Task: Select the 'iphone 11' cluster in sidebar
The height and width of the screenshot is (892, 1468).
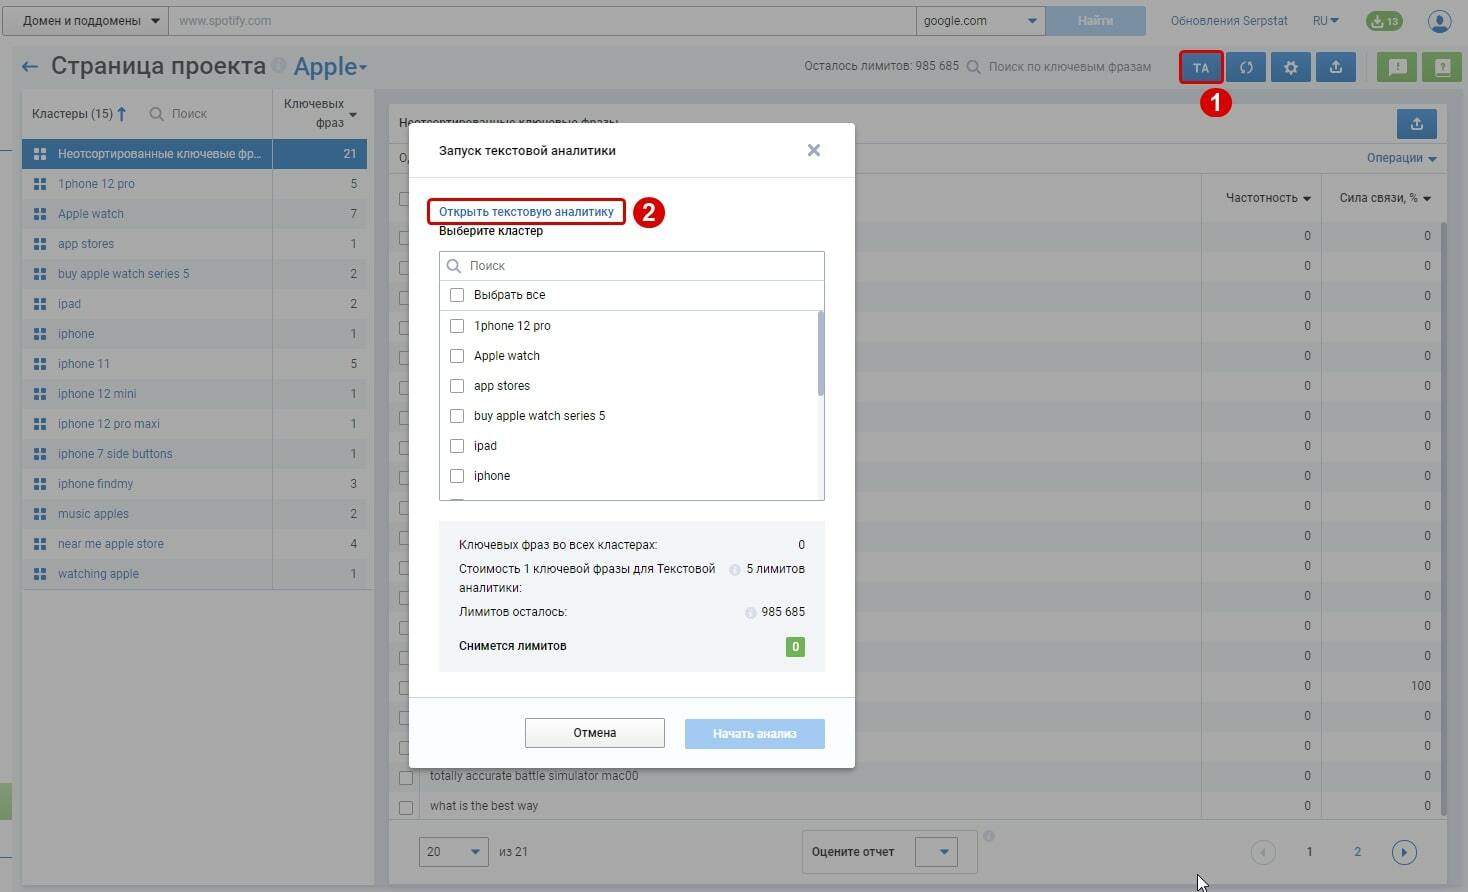Action: 84,364
